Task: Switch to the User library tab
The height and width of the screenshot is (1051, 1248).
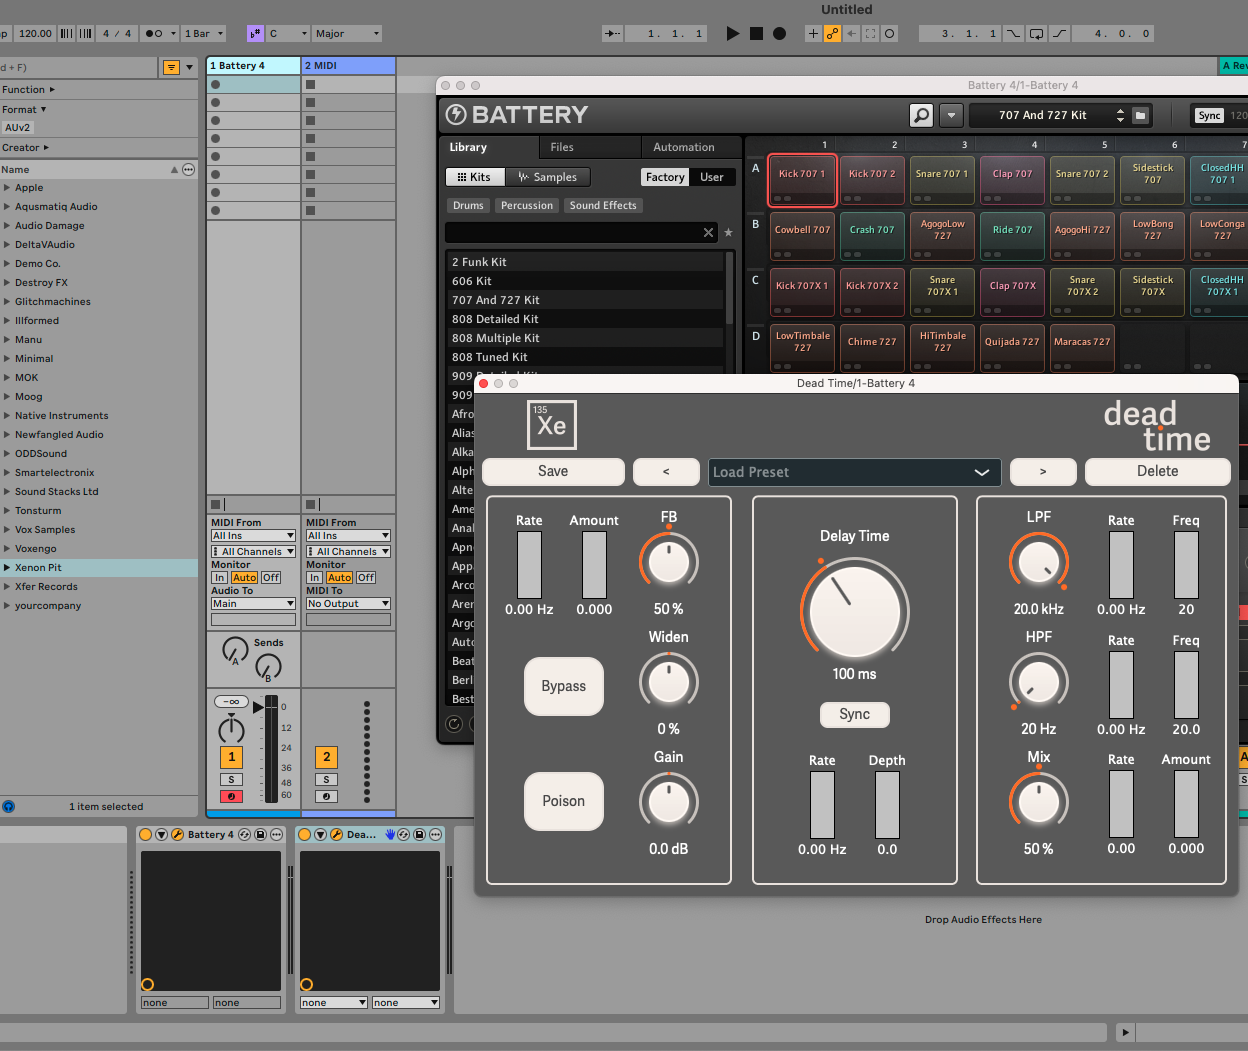Action: pos(712,177)
